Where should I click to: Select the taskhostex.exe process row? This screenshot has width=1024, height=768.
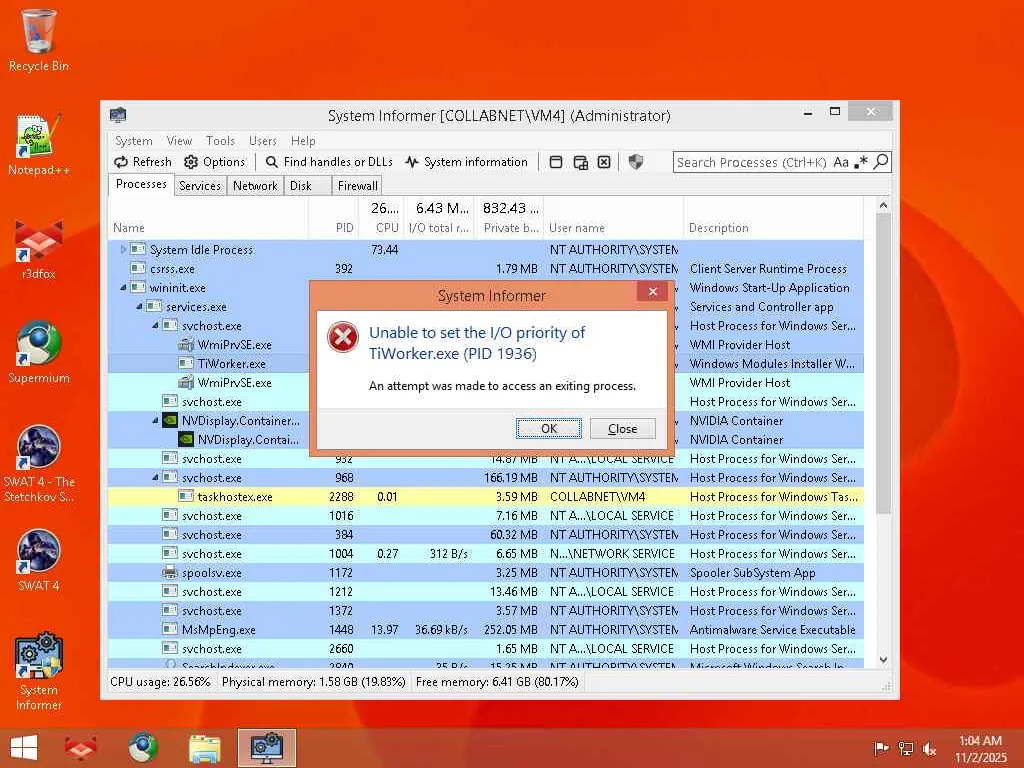(486, 496)
